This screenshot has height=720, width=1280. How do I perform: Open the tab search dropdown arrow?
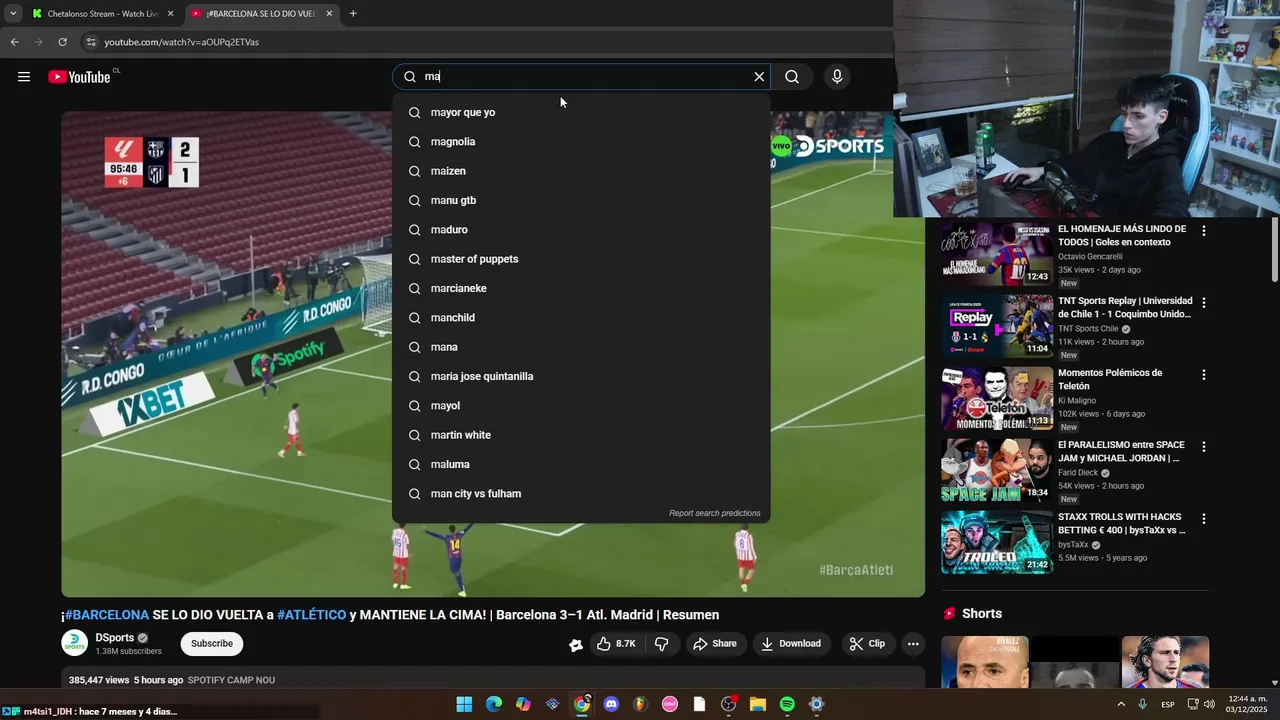(x=12, y=14)
